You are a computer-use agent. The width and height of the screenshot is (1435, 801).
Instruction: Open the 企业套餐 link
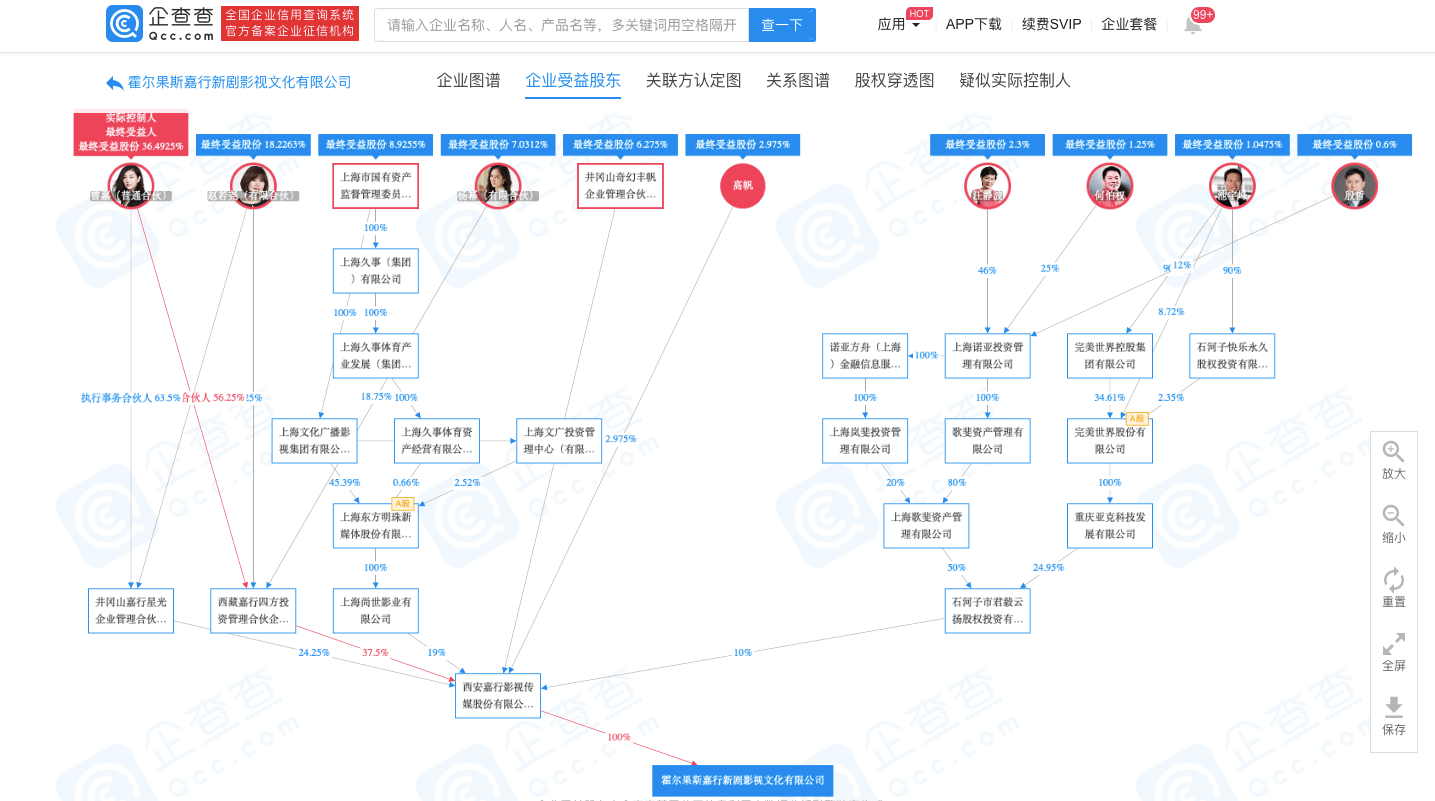pyautogui.click(x=1129, y=25)
